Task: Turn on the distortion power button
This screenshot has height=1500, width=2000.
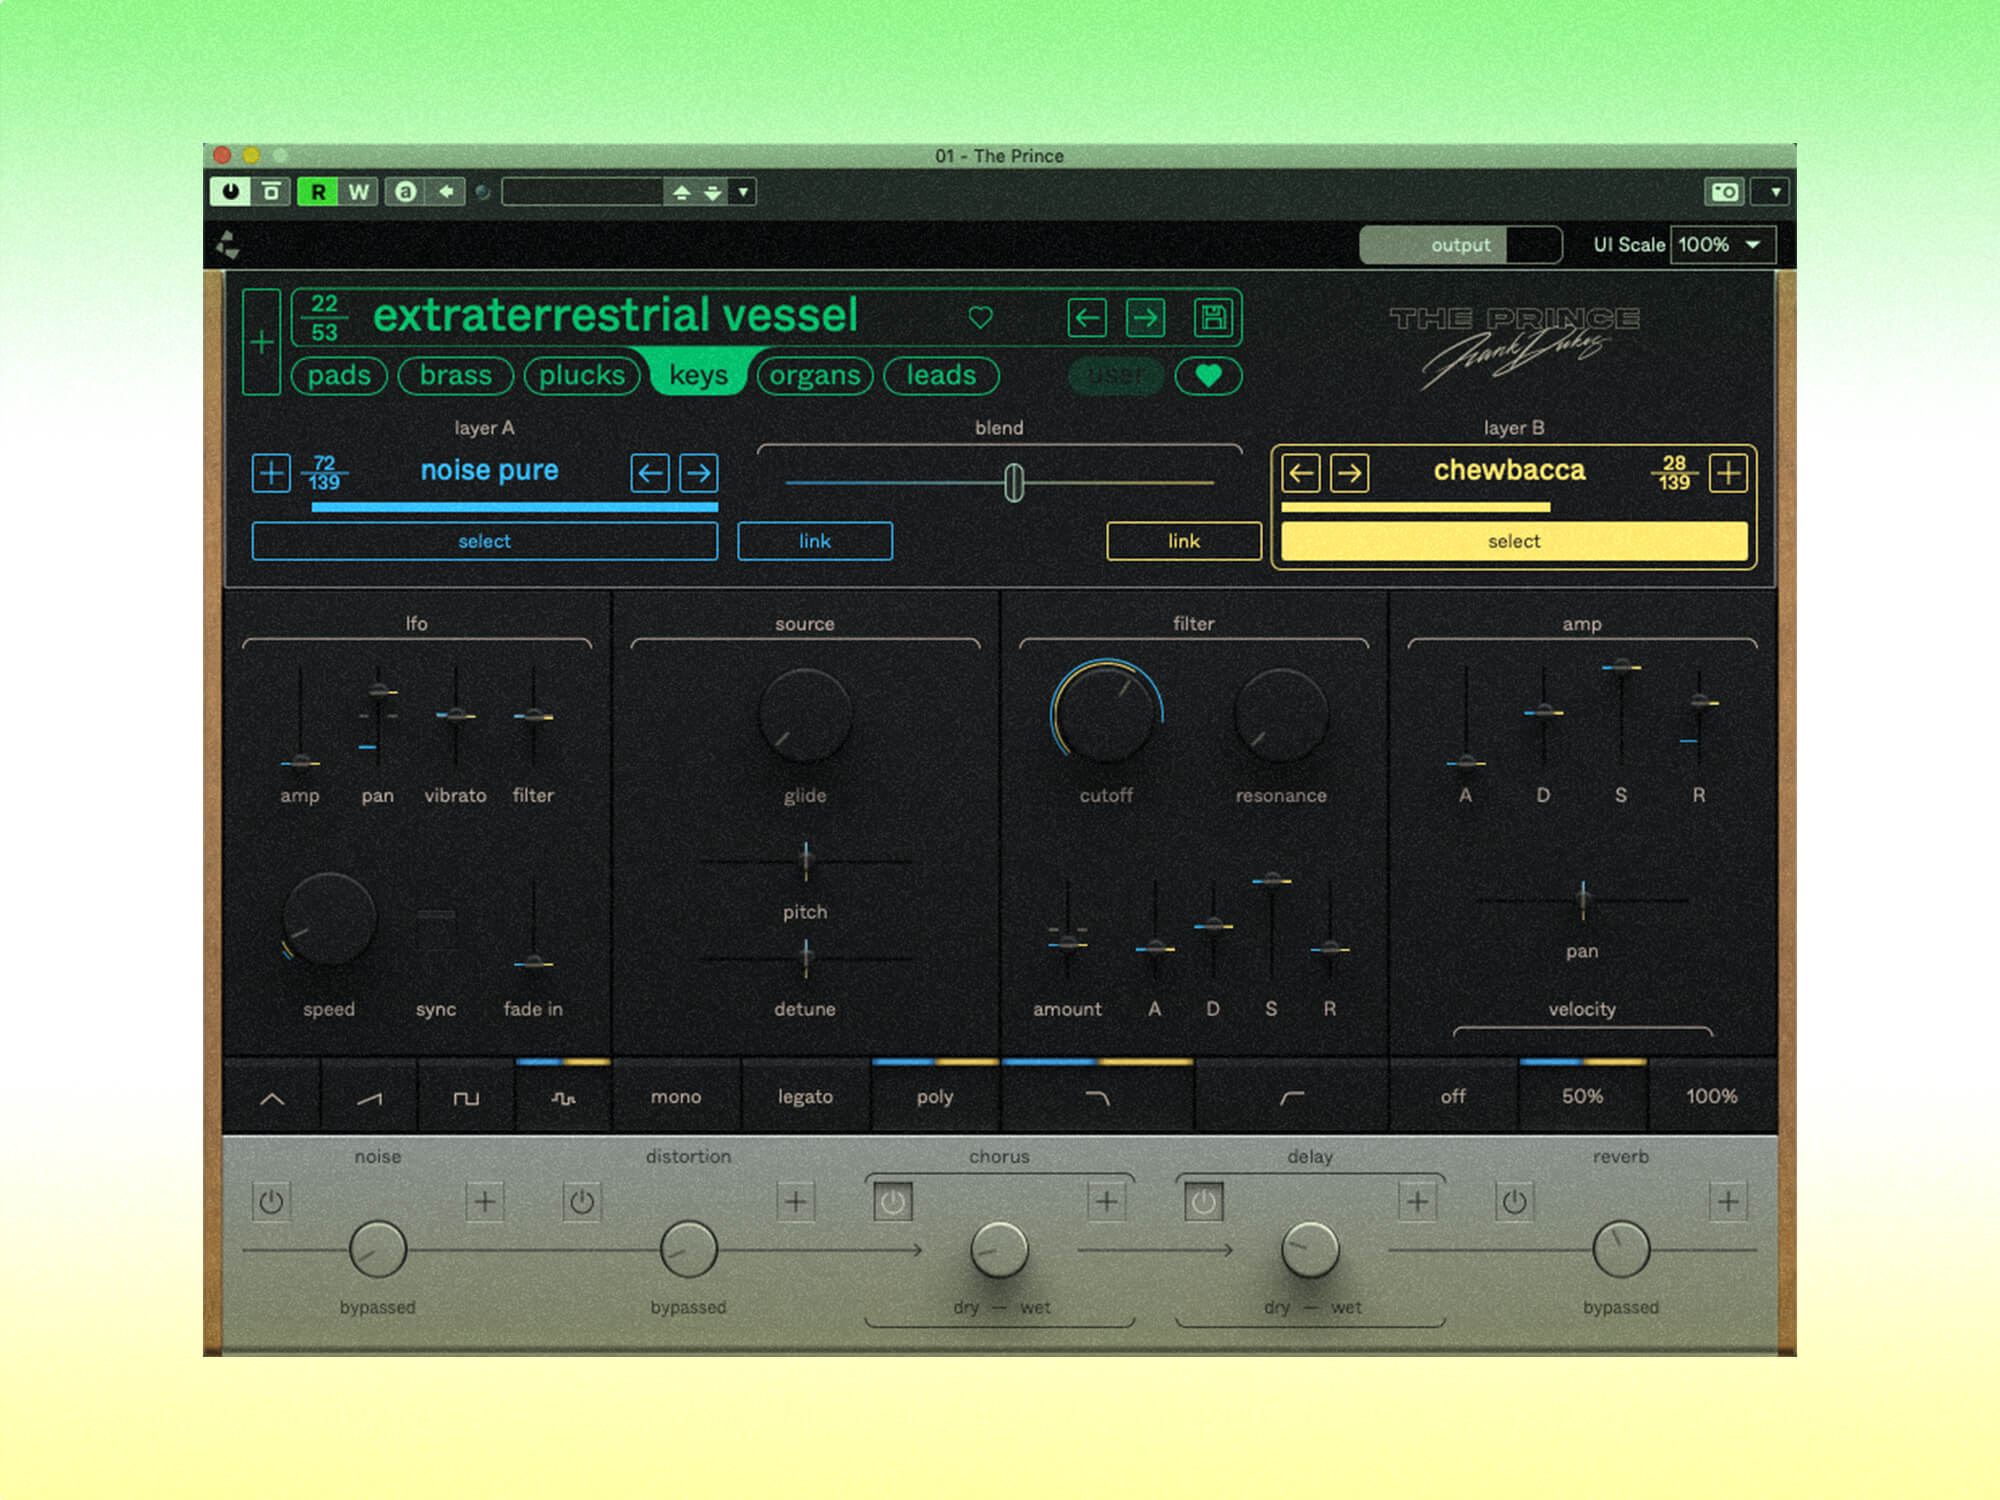Action: (x=581, y=1202)
